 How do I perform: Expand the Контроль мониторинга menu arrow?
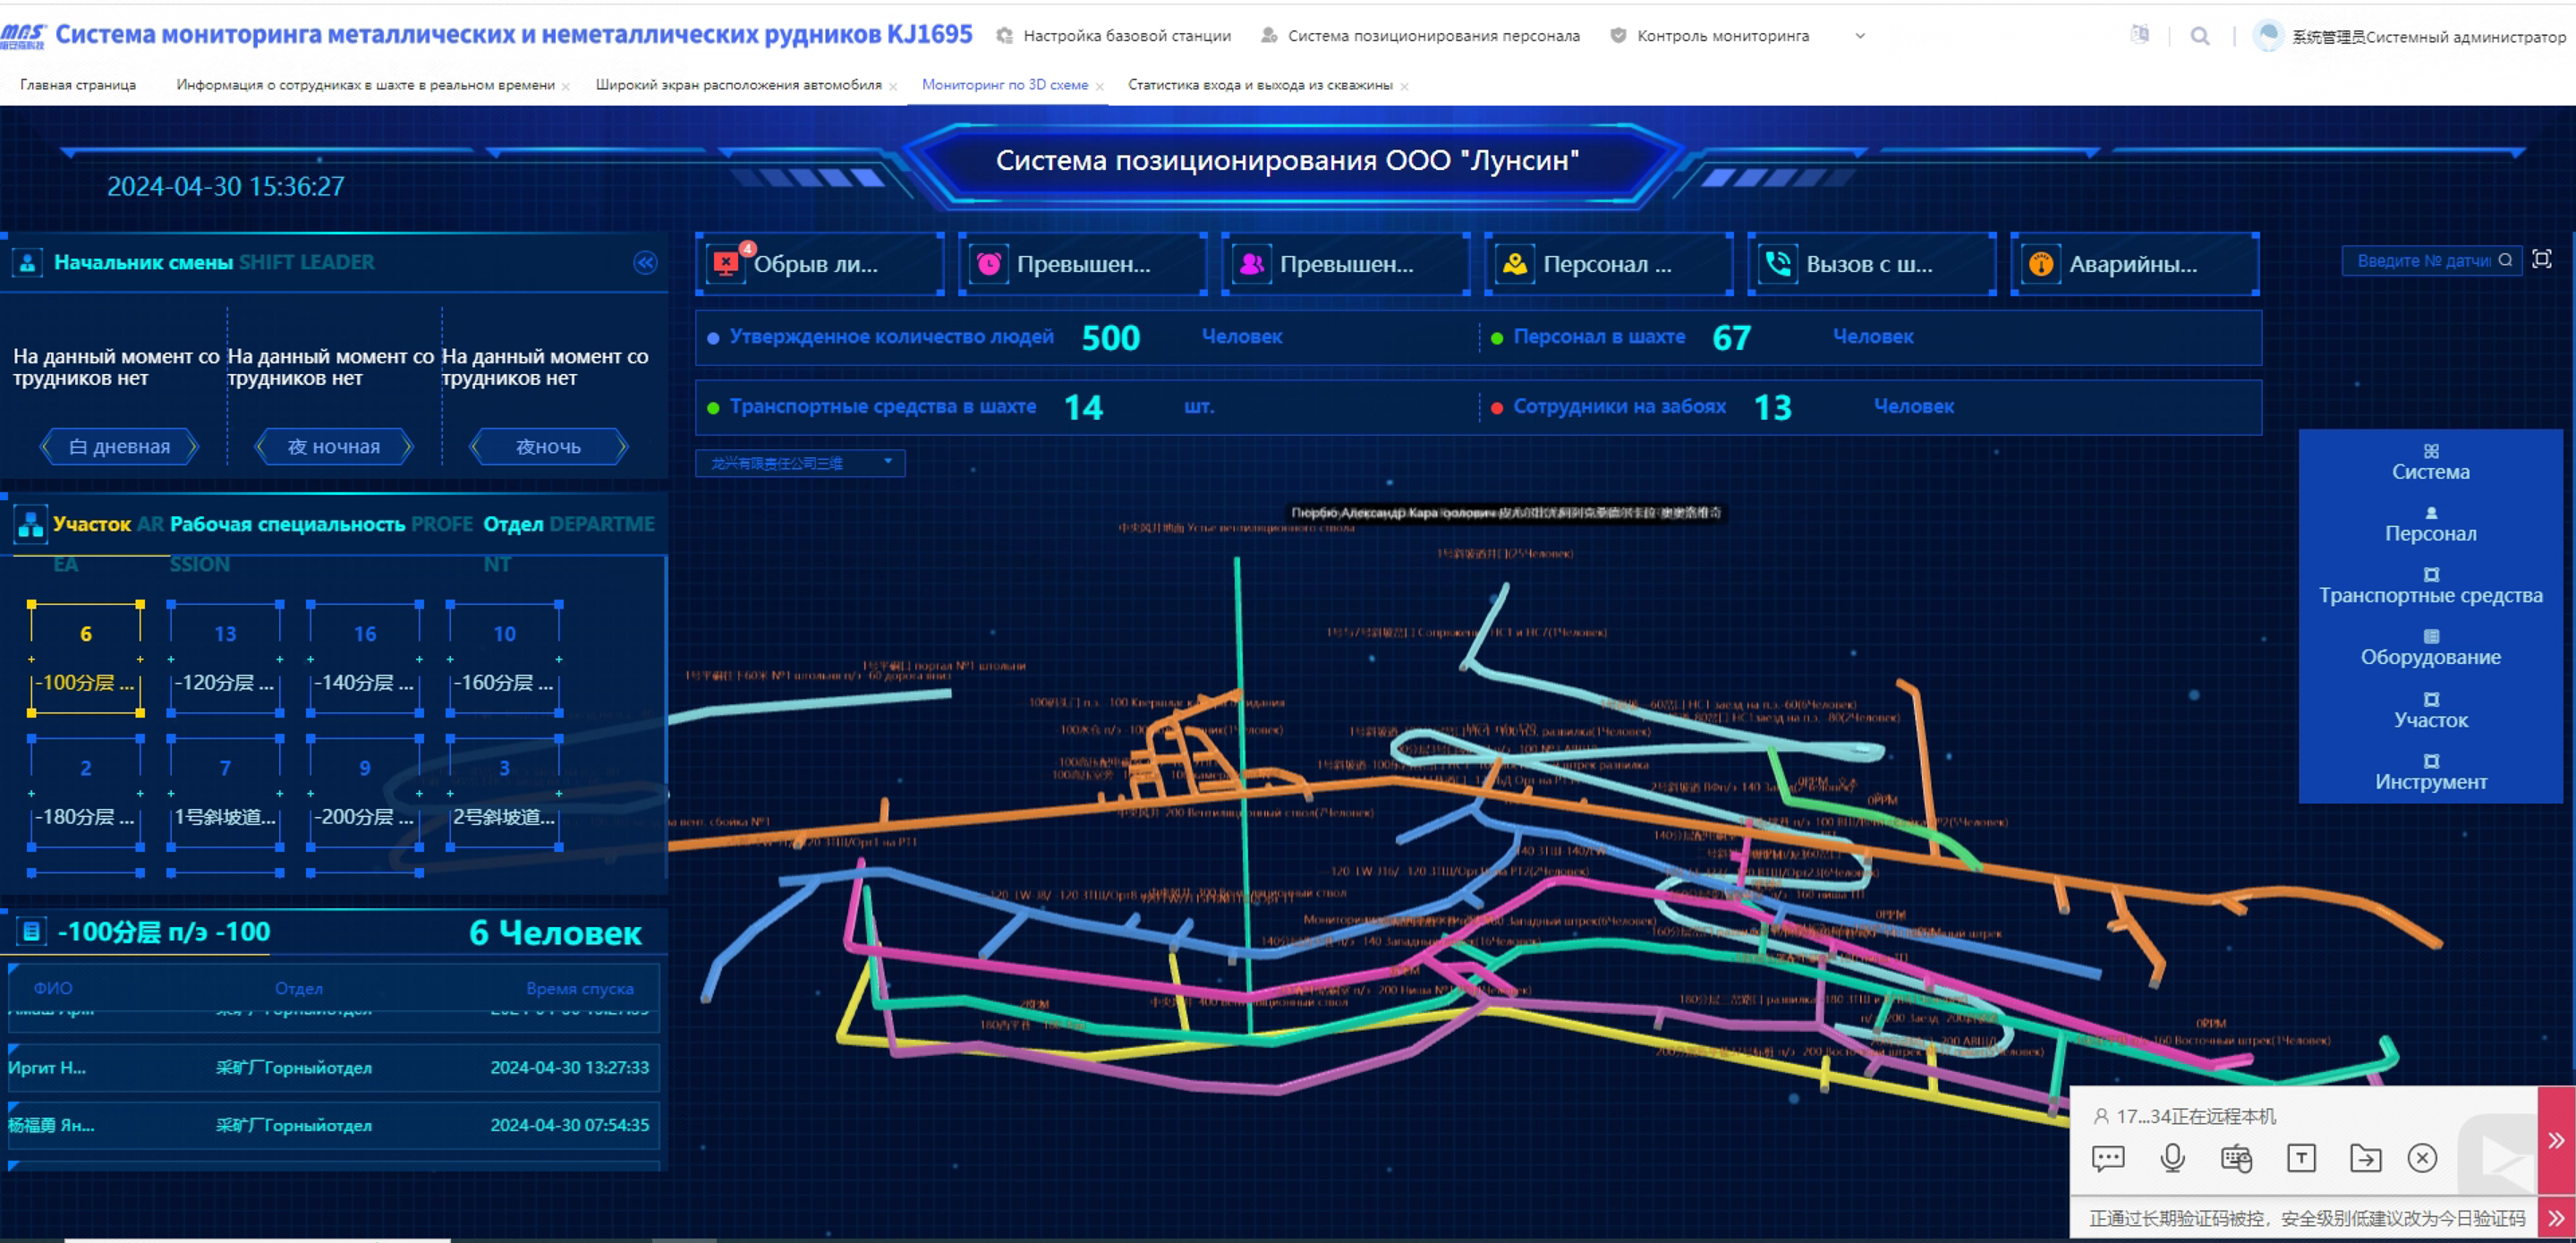[x=1860, y=36]
